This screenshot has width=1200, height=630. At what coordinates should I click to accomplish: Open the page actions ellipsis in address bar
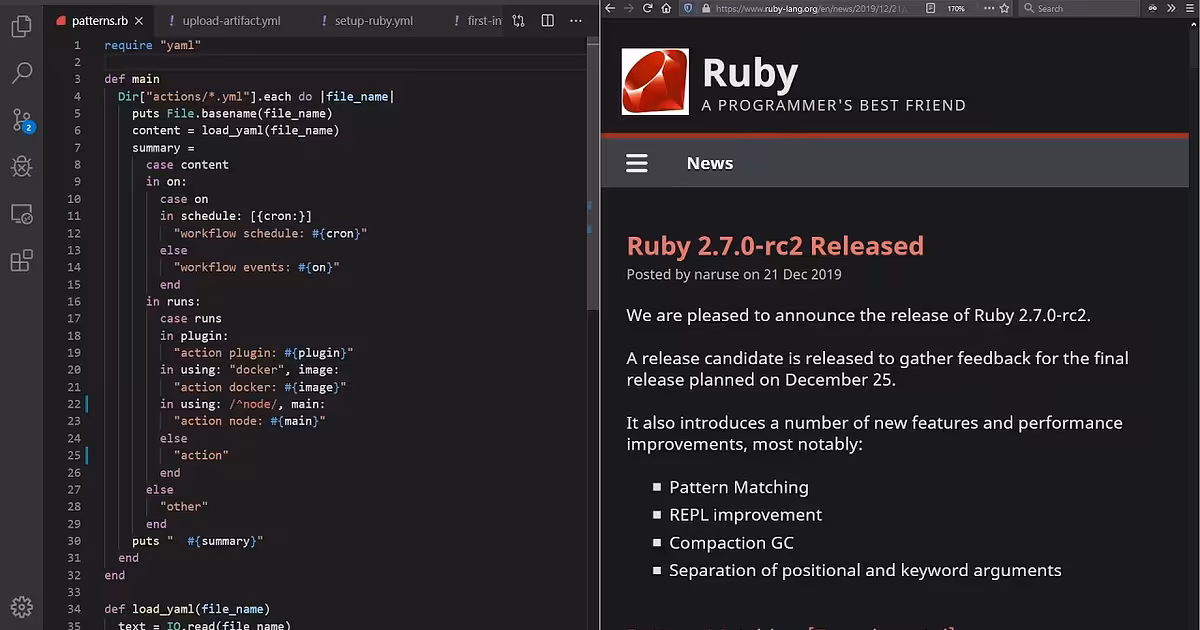coord(989,8)
